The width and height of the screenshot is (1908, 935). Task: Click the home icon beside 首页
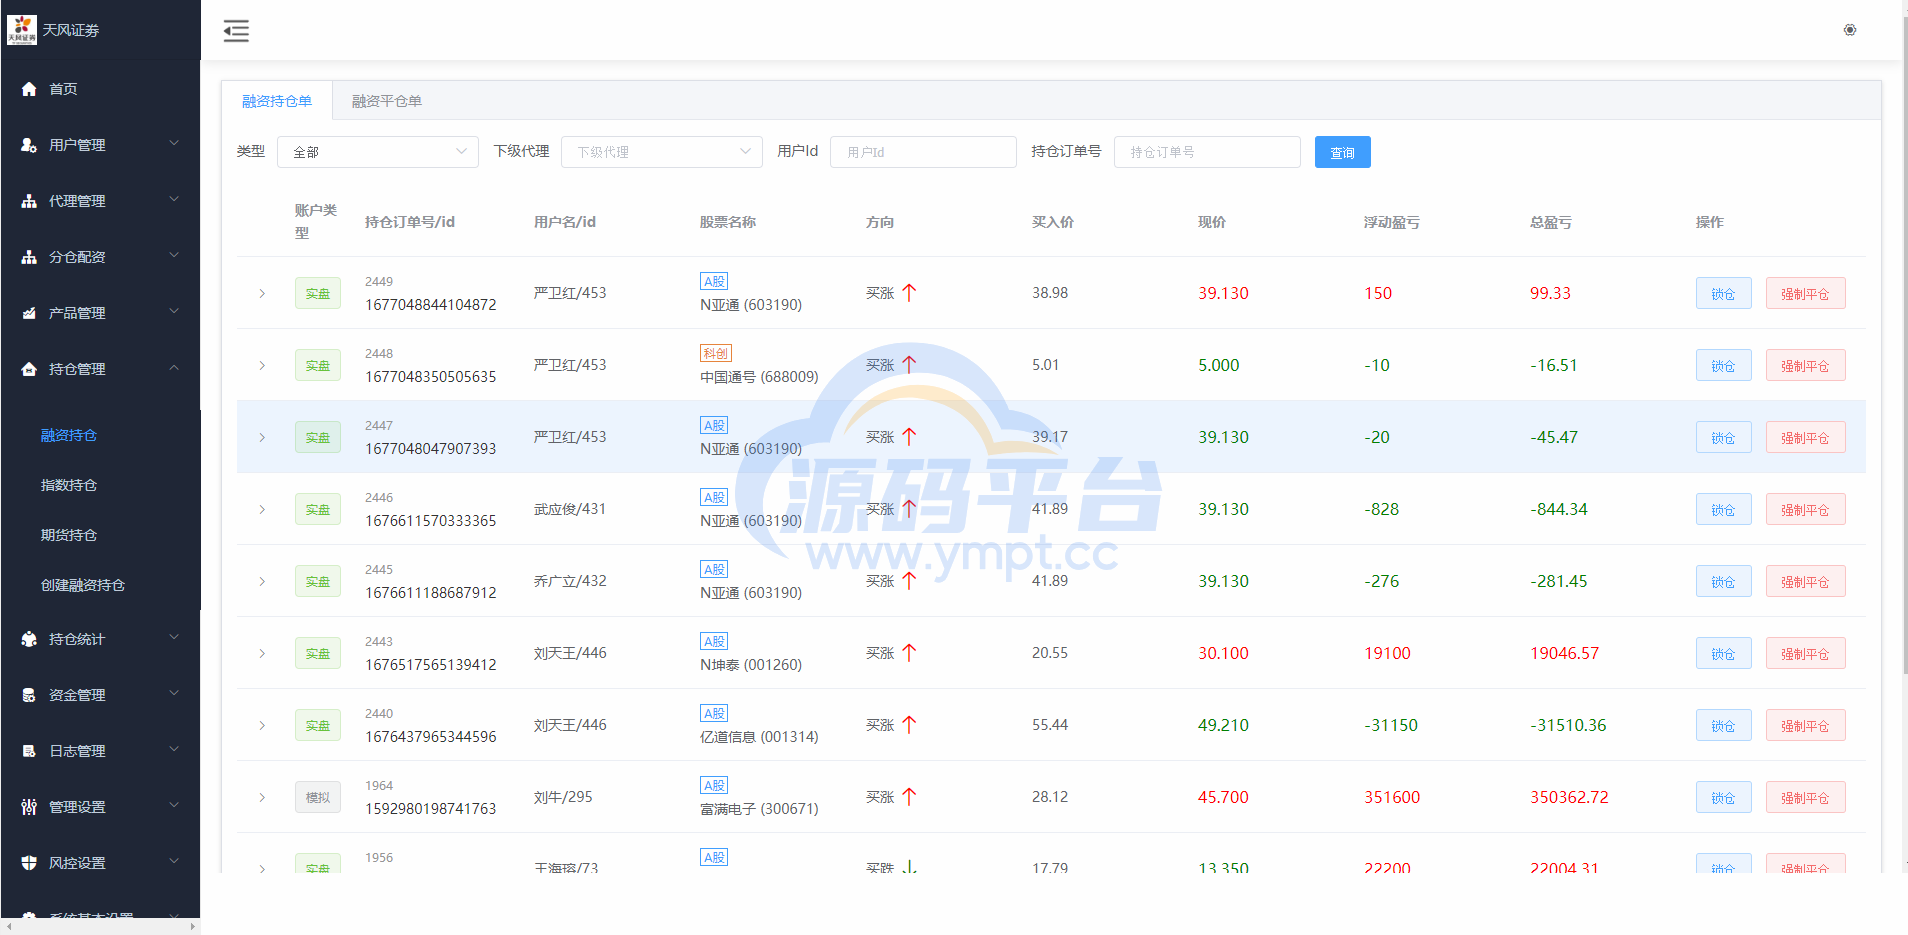pyautogui.click(x=29, y=89)
